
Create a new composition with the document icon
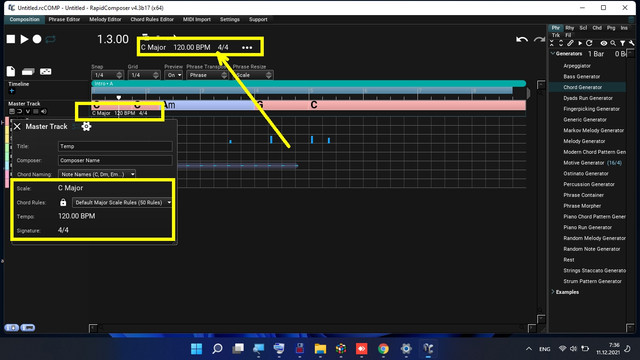[11, 71]
